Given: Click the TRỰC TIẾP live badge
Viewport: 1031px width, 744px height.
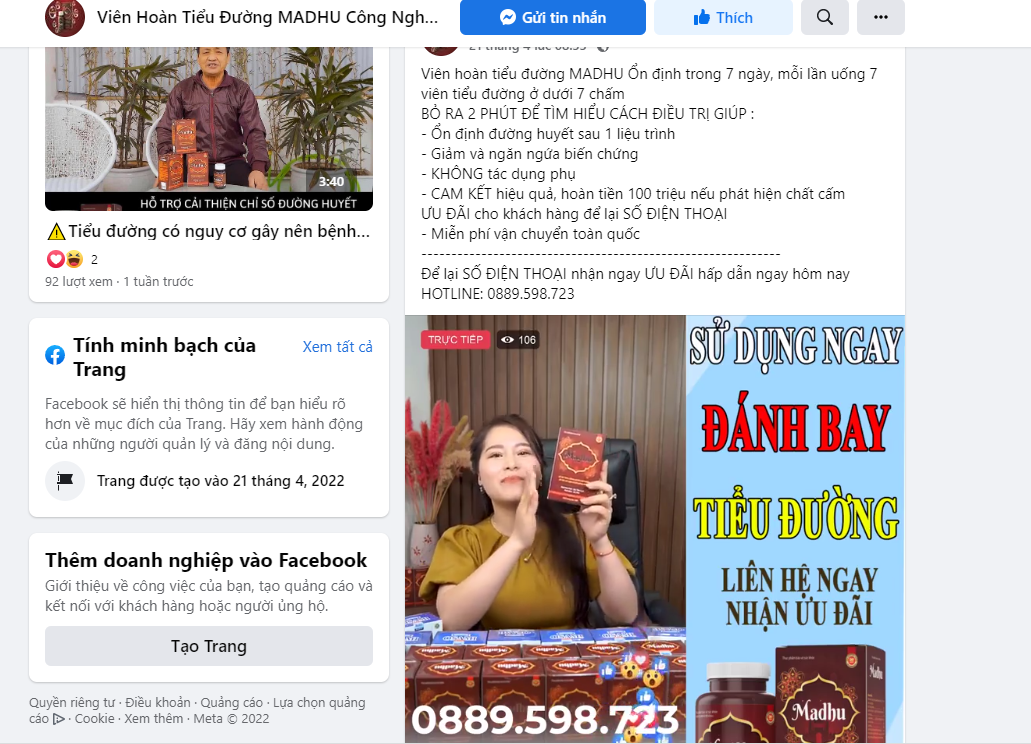Looking at the screenshot, I should pyautogui.click(x=455, y=340).
